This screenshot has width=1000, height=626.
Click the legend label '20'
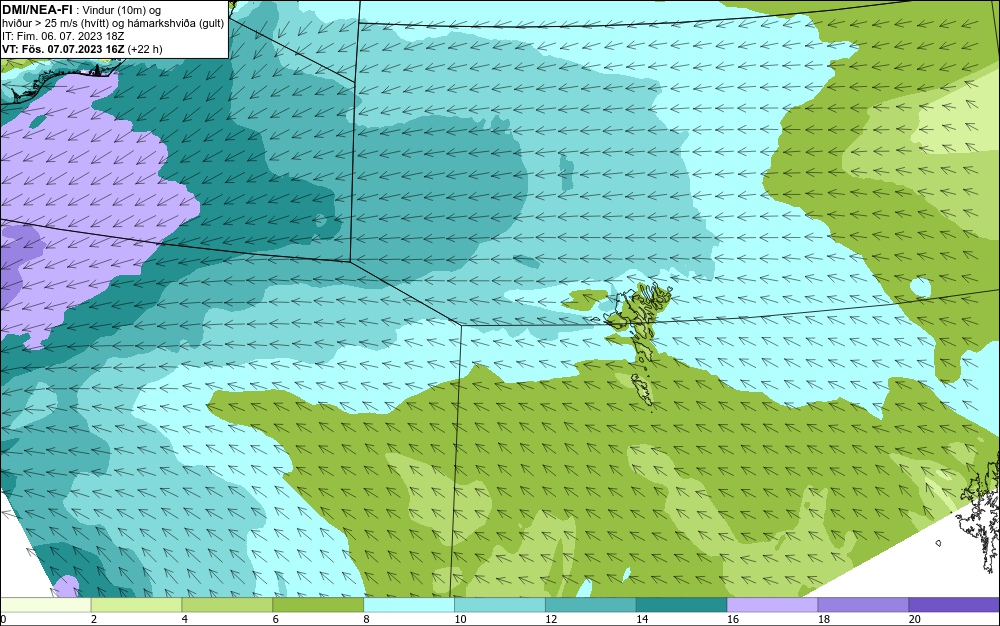point(915,619)
